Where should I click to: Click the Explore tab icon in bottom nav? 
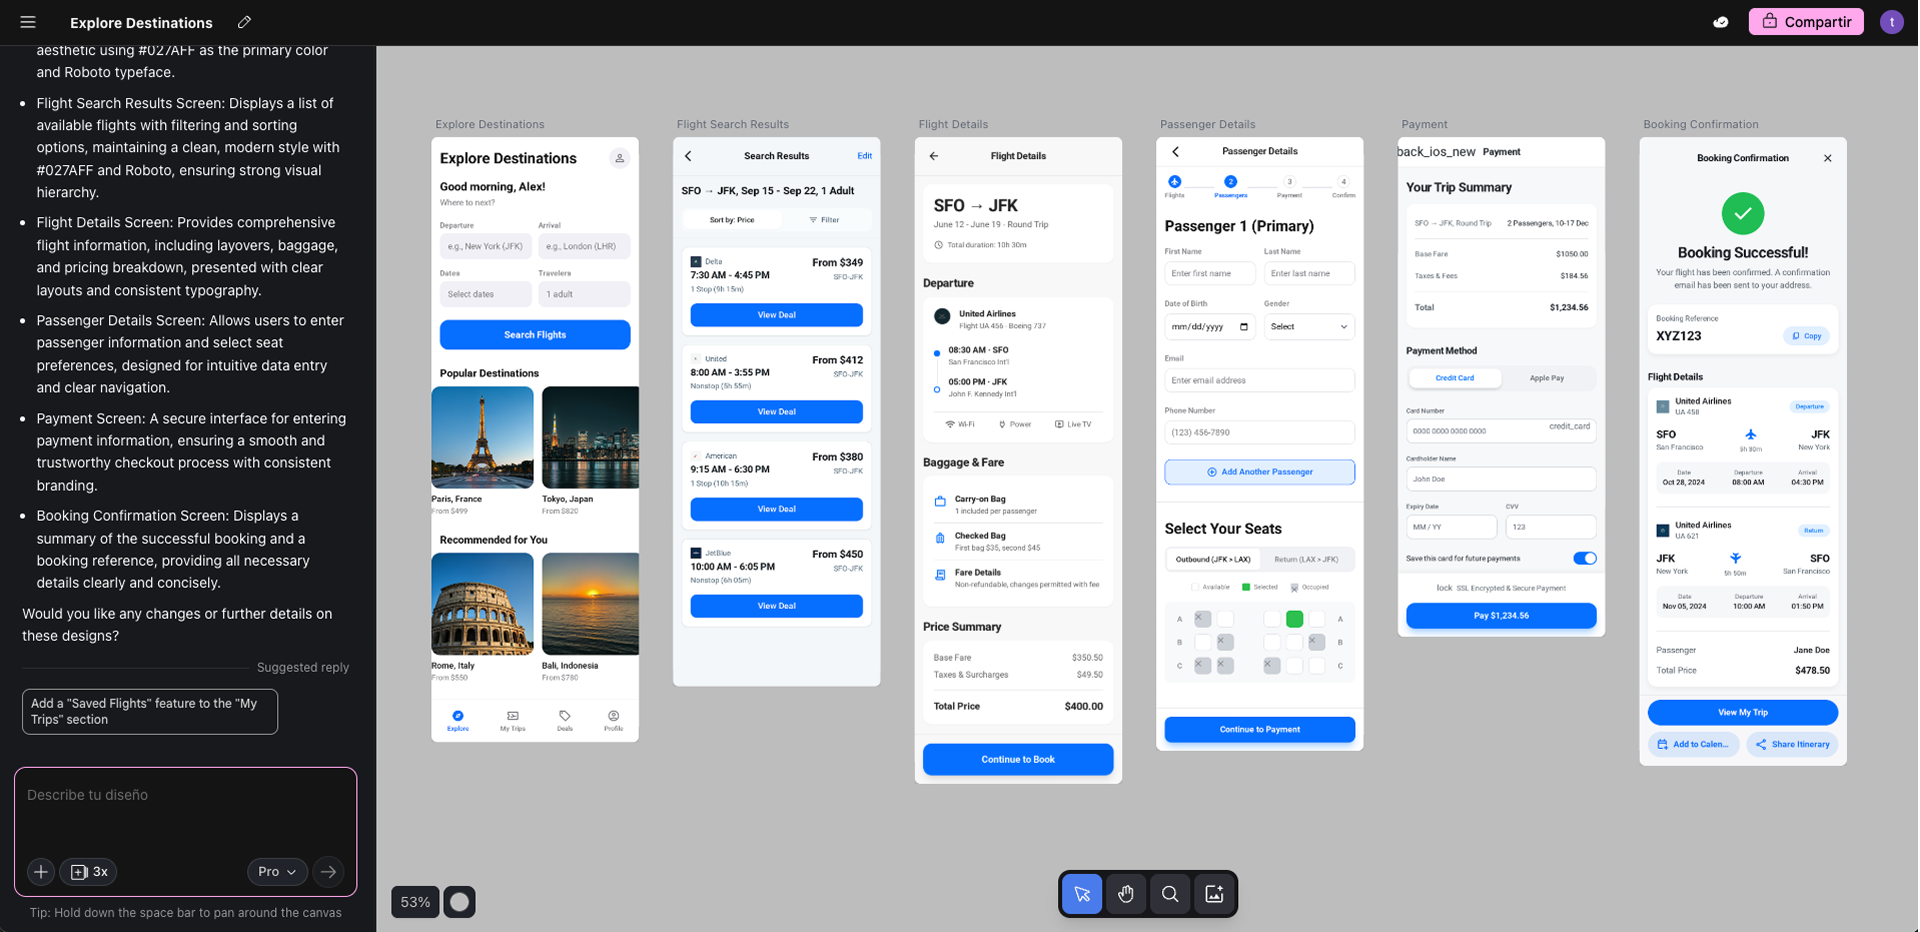click(x=458, y=716)
